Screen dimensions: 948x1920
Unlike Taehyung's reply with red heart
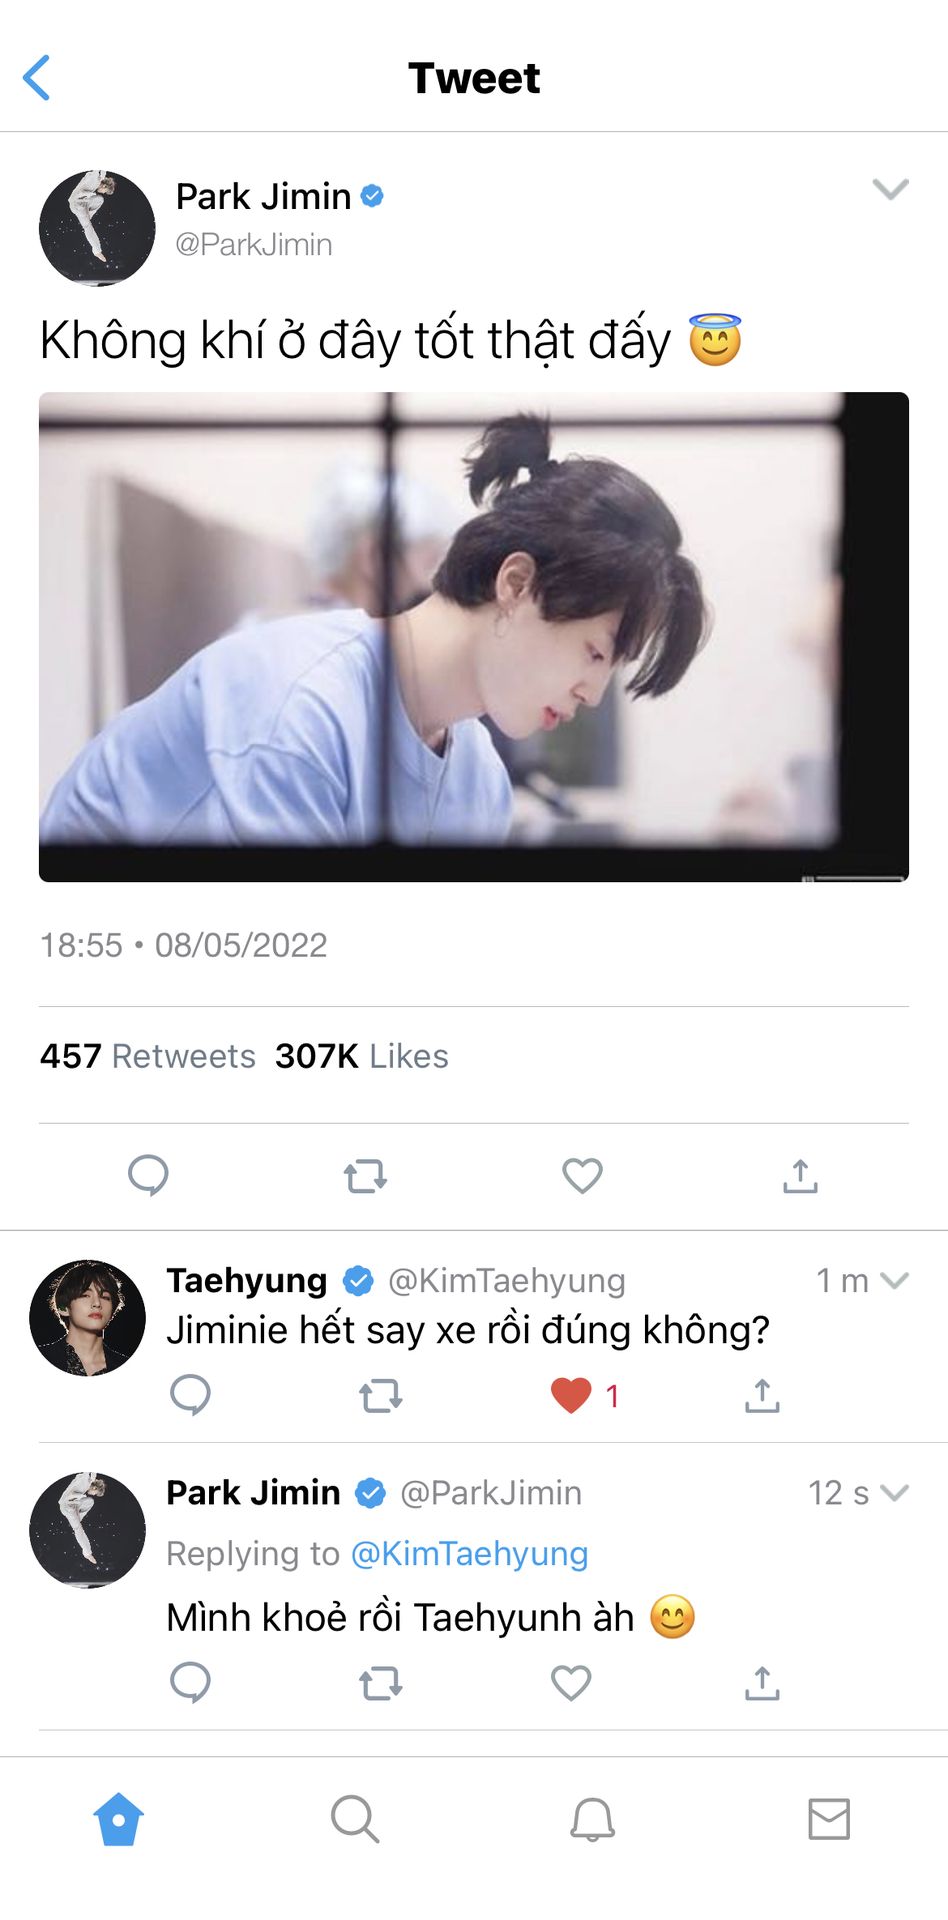click(571, 1395)
